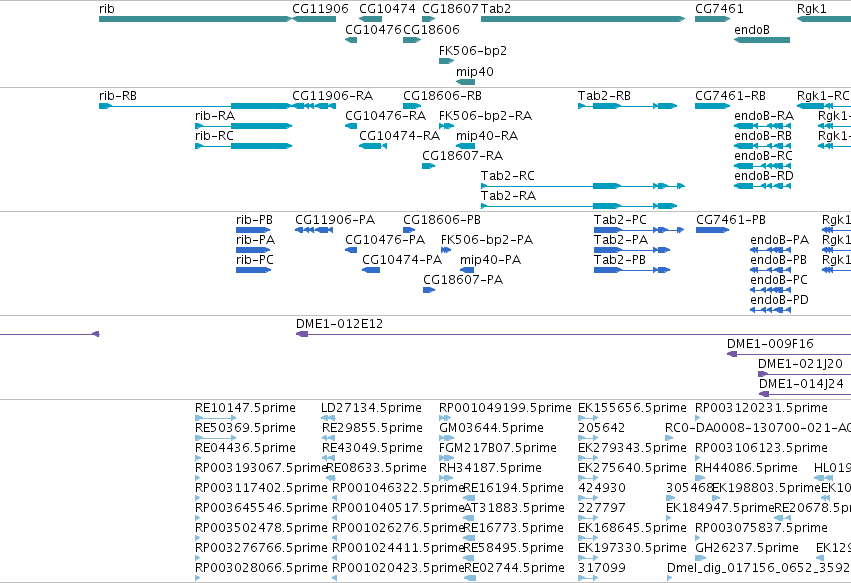Click EST LD27134.5prime

tap(328, 419)
